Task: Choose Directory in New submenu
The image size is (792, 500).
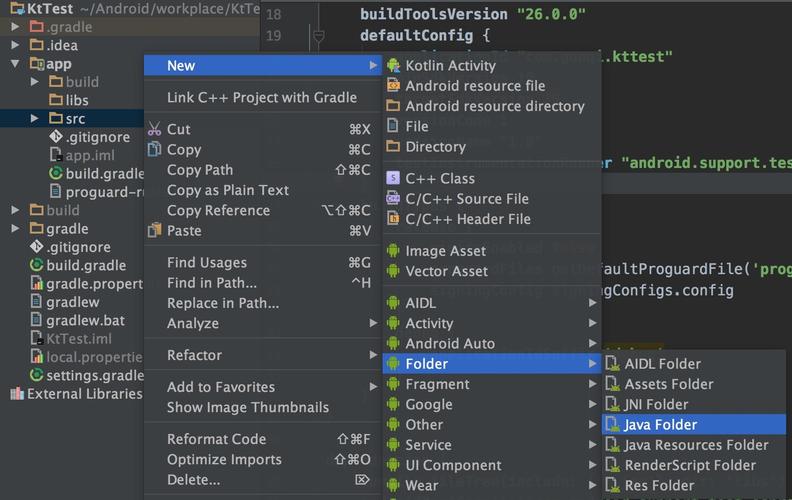Action: [x=492, y=146]
